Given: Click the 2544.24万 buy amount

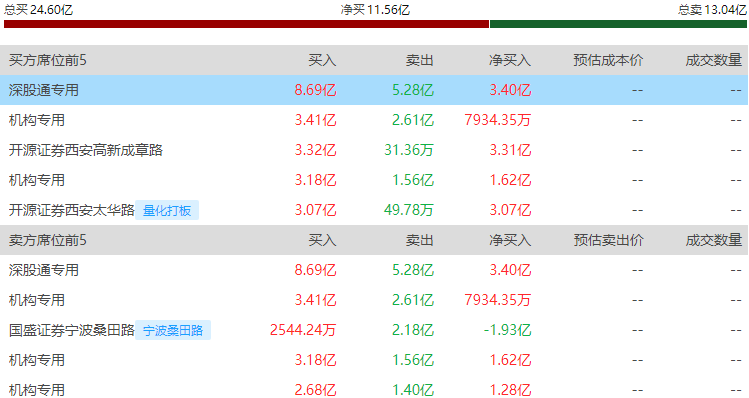Looking at the screenshot, I should pyautogui.click(x=303, y=330).
